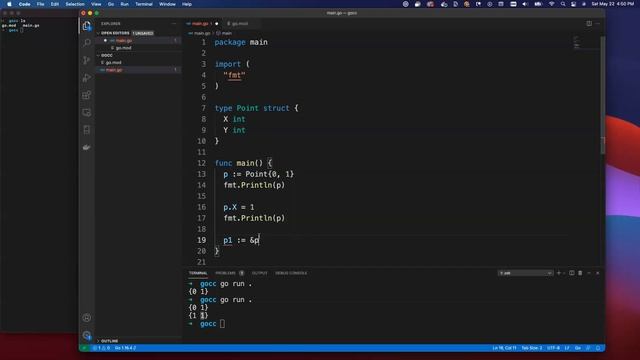
Task: Open the terminal shell selector dropdown
Action: click(525, 273)
